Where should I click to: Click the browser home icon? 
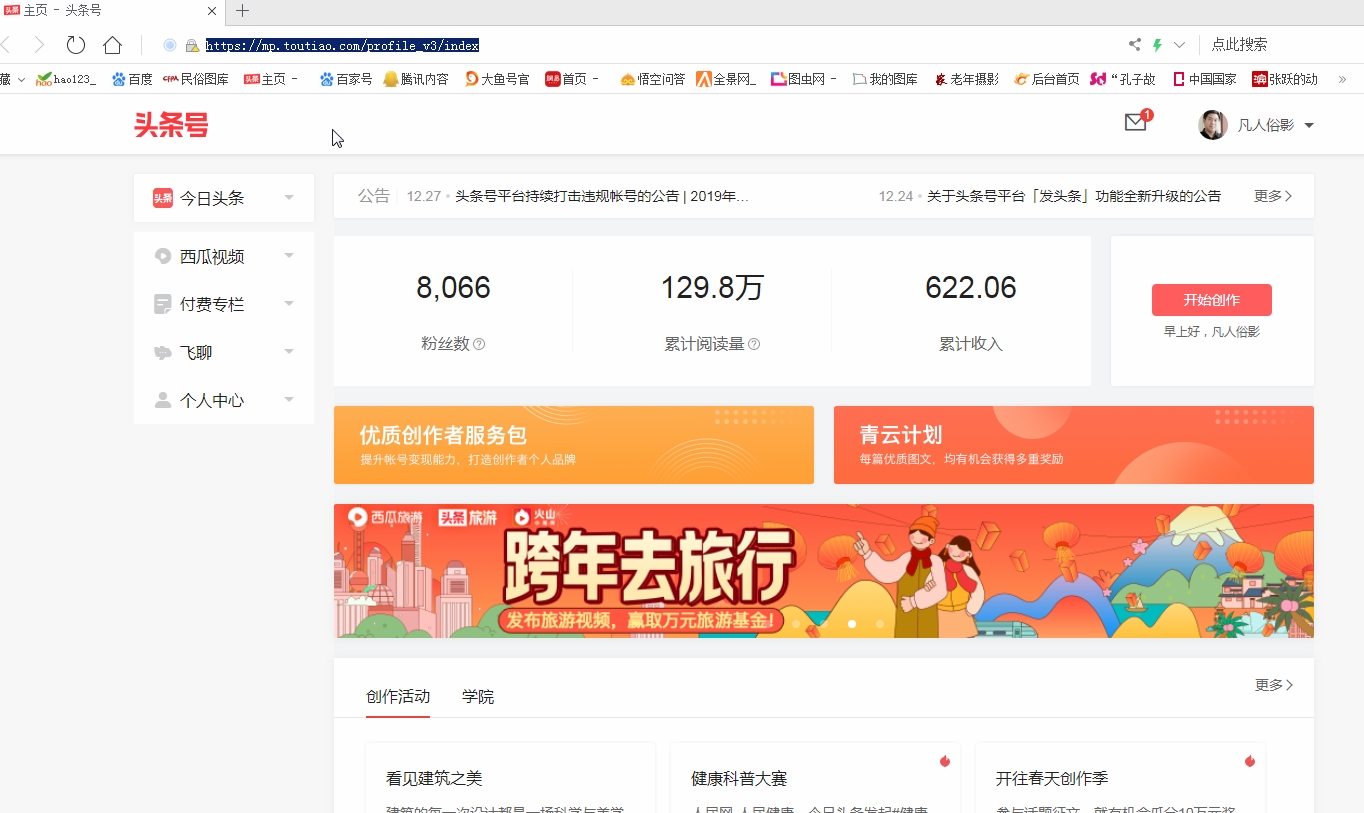[112, 44]
